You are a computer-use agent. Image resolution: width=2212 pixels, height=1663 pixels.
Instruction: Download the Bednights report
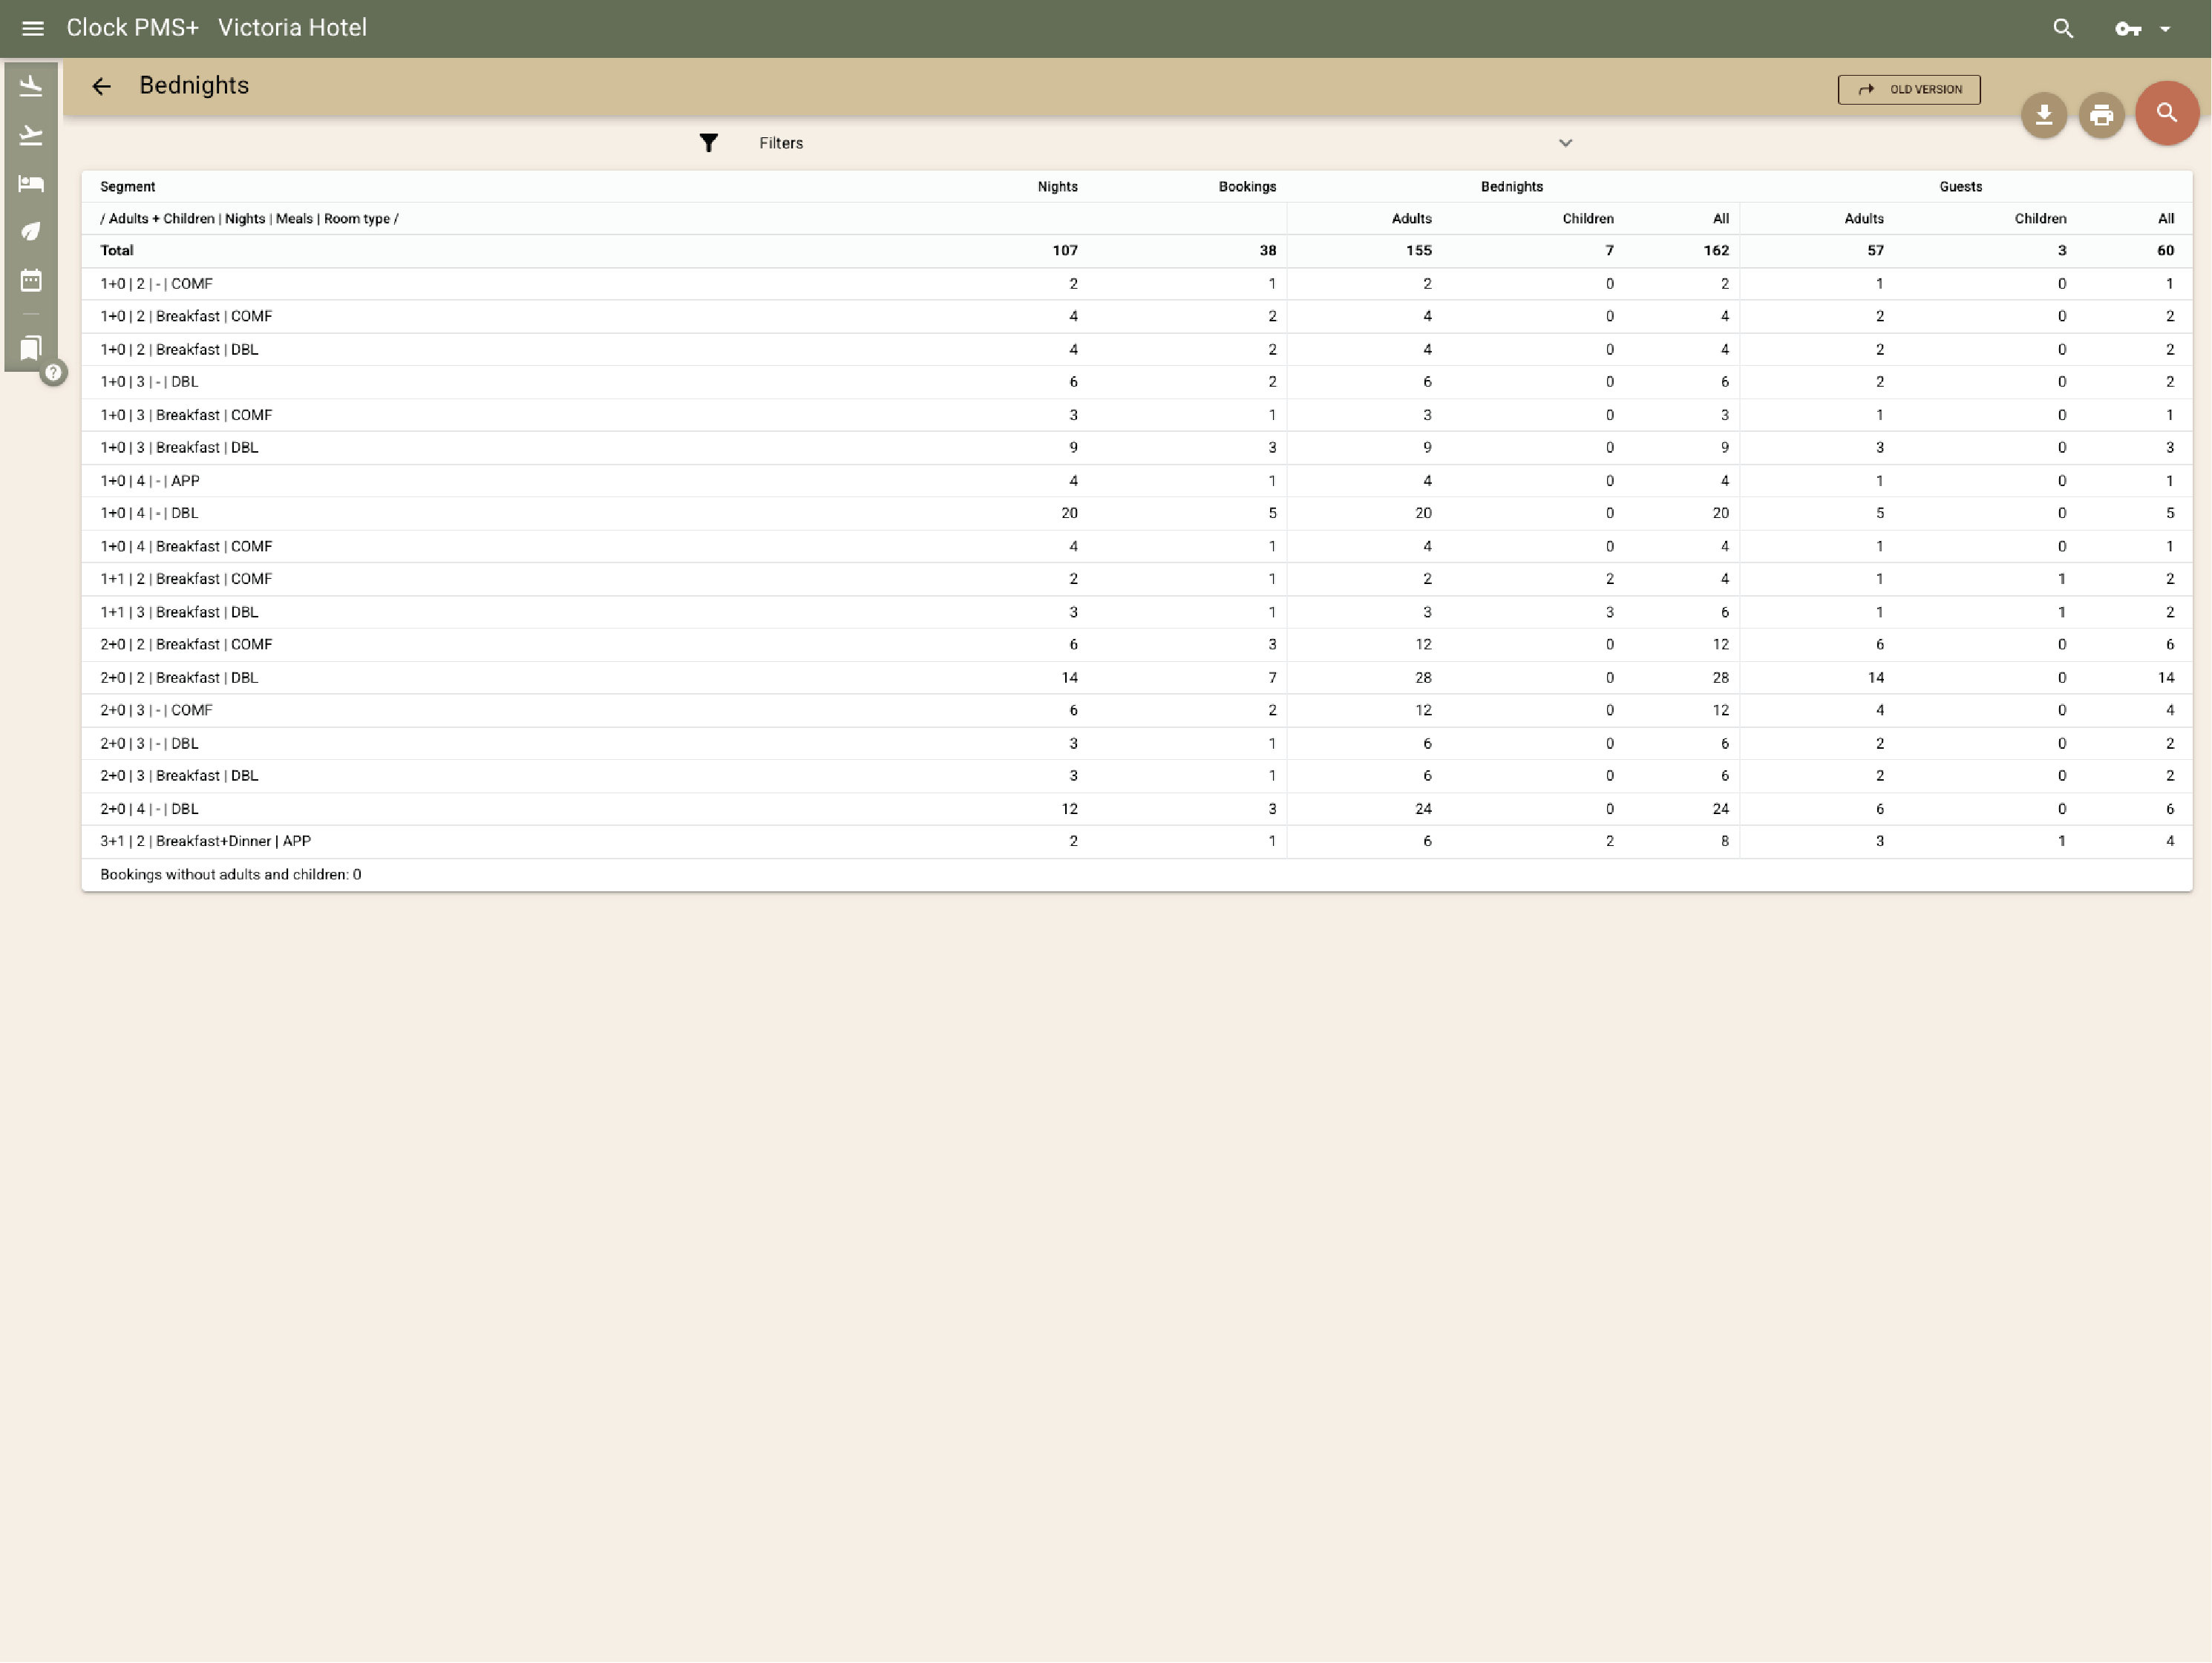(x=2044, y=115)
